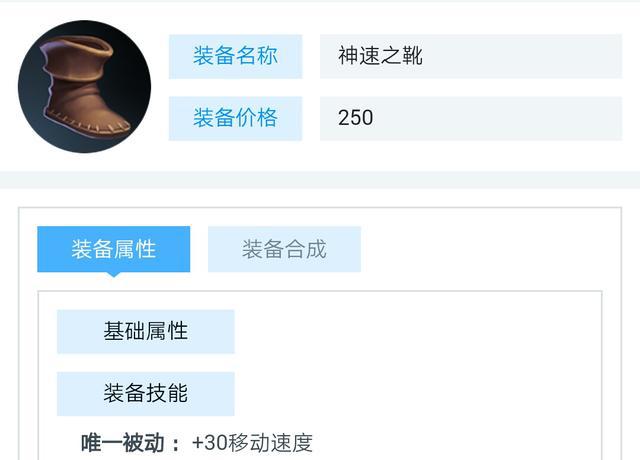Click the pointer triangle under 装备属性 tab

click(x=113, y=275)
